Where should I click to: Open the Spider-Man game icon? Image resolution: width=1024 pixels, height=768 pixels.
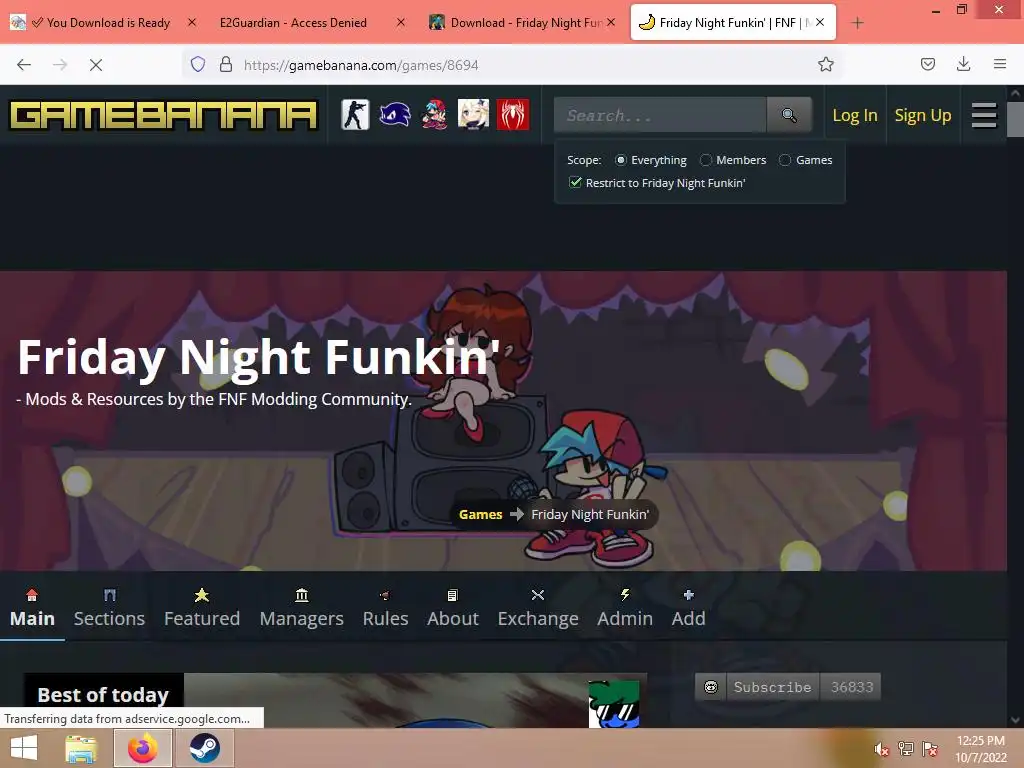click(513, 115)
